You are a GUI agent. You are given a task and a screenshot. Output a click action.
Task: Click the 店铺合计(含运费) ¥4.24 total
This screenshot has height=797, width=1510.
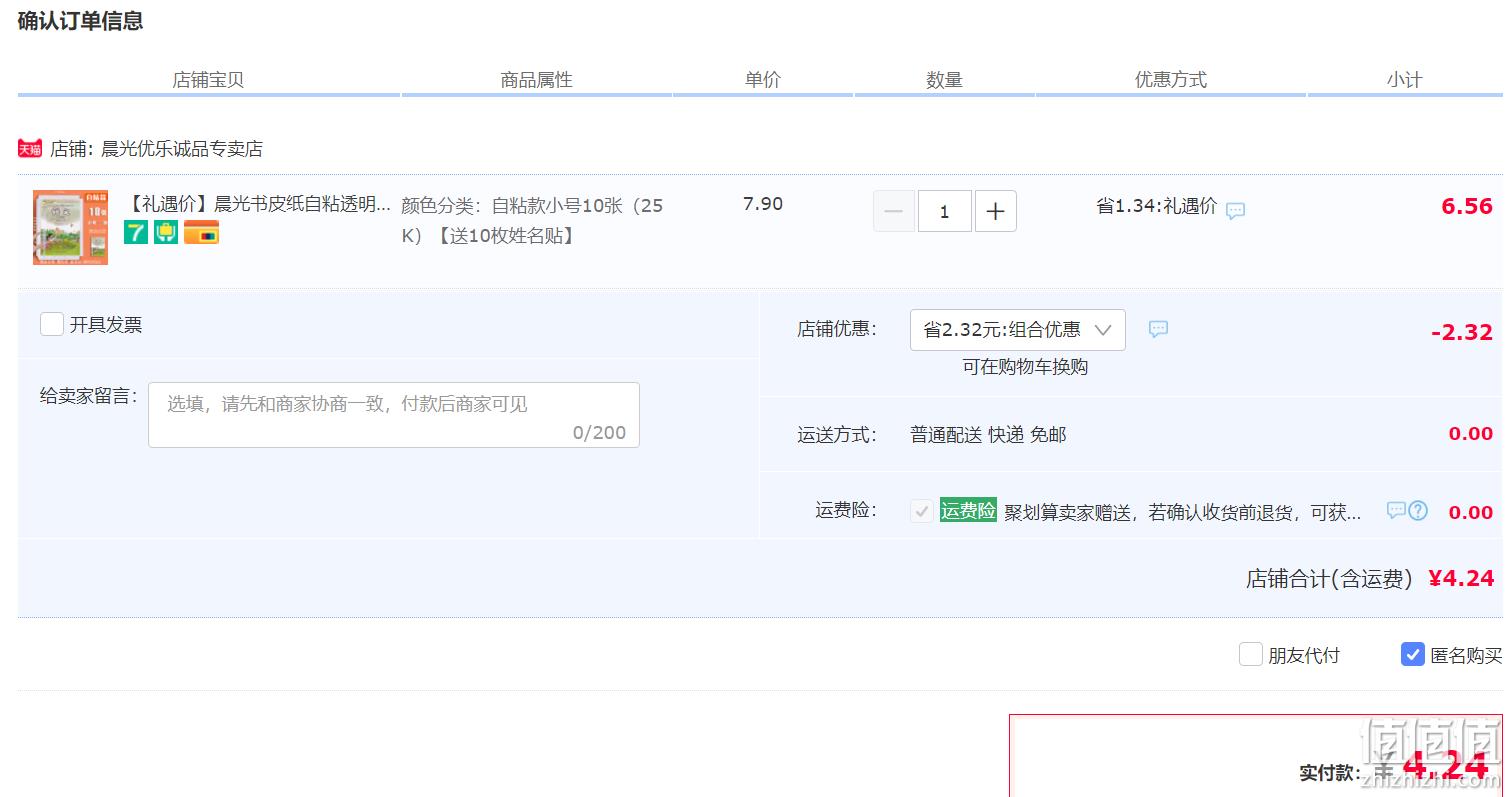[1370, 578]
